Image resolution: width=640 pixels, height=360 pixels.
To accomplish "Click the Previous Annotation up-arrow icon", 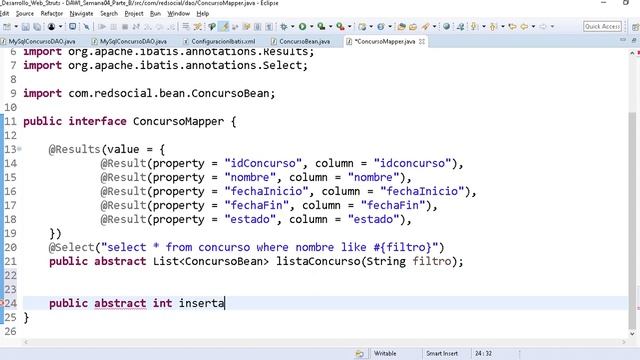I will (493, 27).
